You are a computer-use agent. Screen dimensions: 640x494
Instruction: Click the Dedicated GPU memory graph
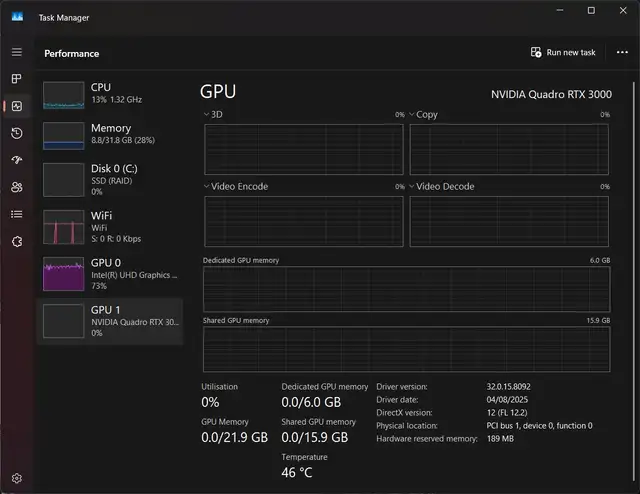pyautogui.click(x=407, y=289)
